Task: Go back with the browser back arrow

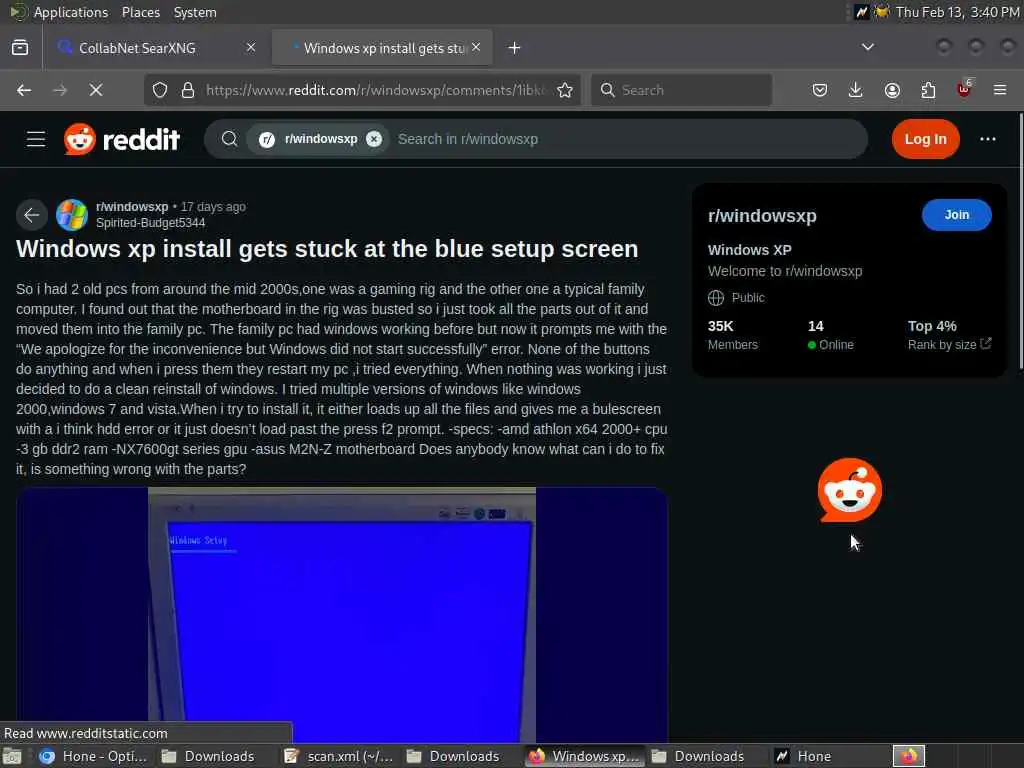Action: [24, 90]
